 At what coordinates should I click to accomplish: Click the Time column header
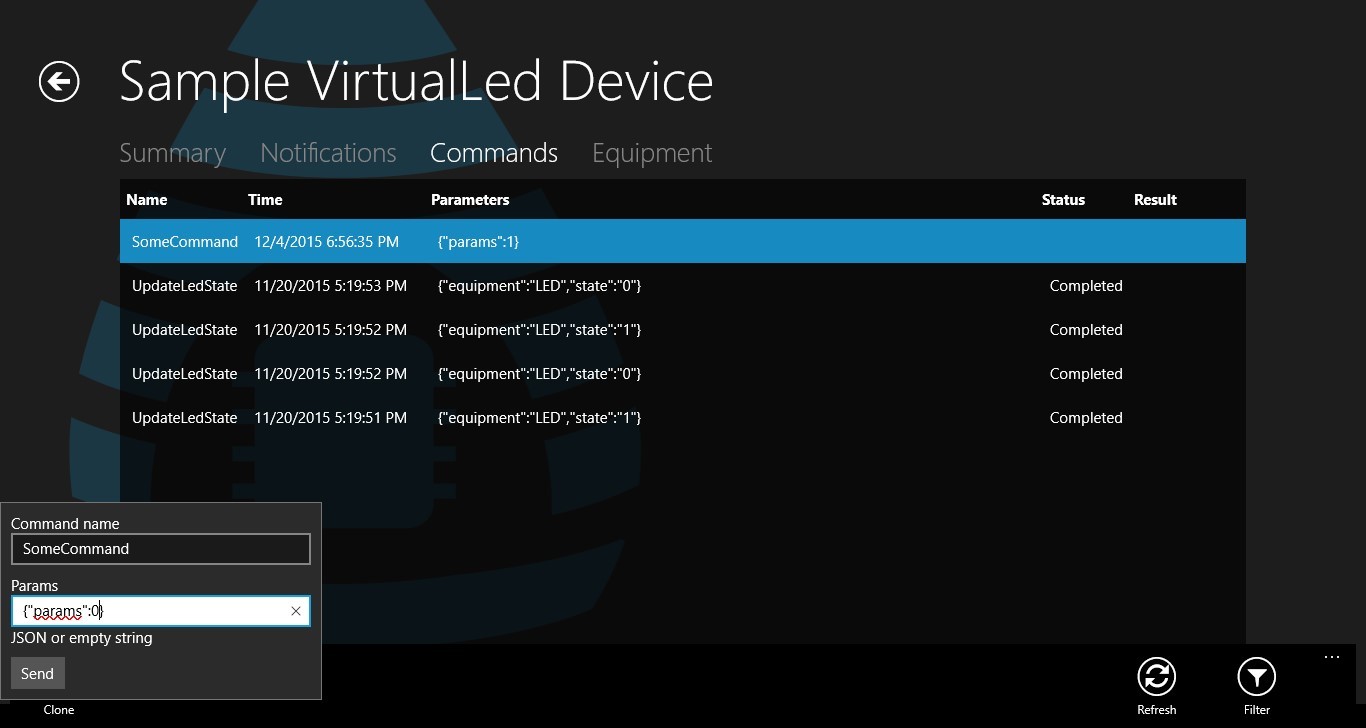[x=265, y=200]
